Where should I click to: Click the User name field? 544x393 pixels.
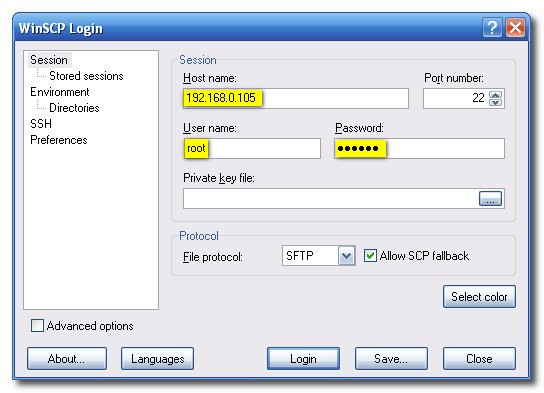pos(252,148)
